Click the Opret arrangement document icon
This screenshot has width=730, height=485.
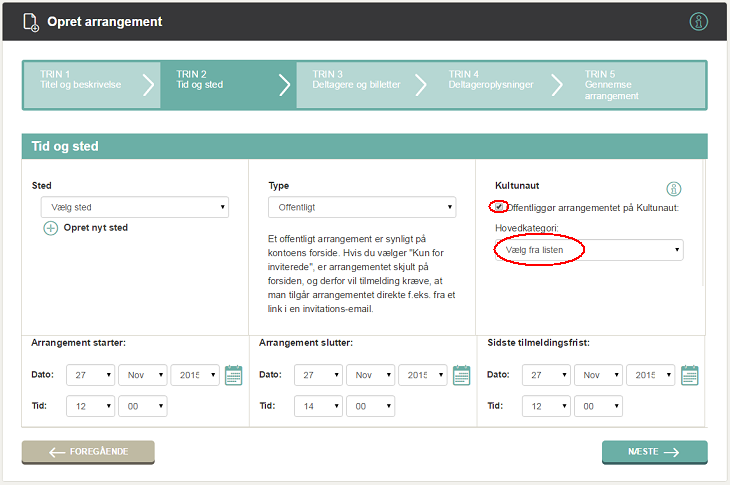31,22
